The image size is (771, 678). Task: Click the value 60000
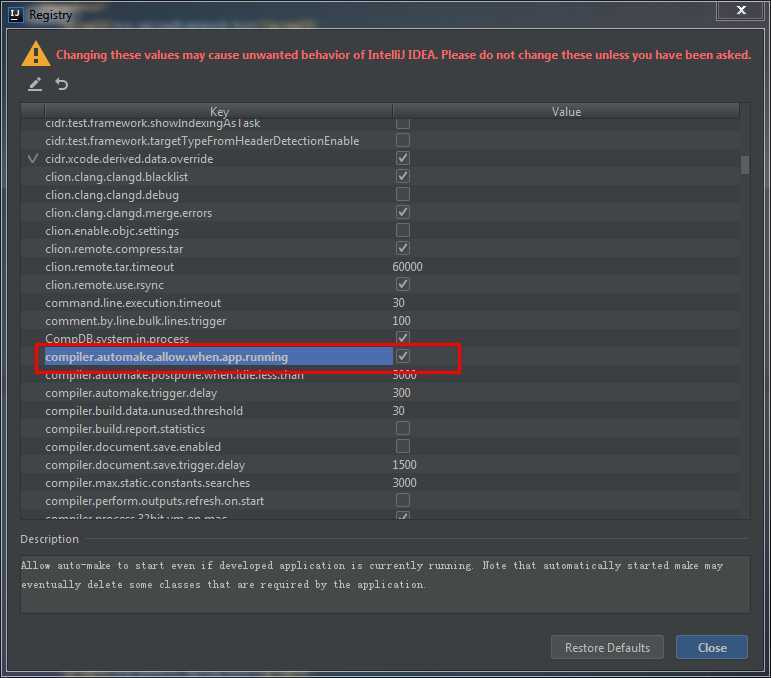pyautogui.click(x=407, y=267)
